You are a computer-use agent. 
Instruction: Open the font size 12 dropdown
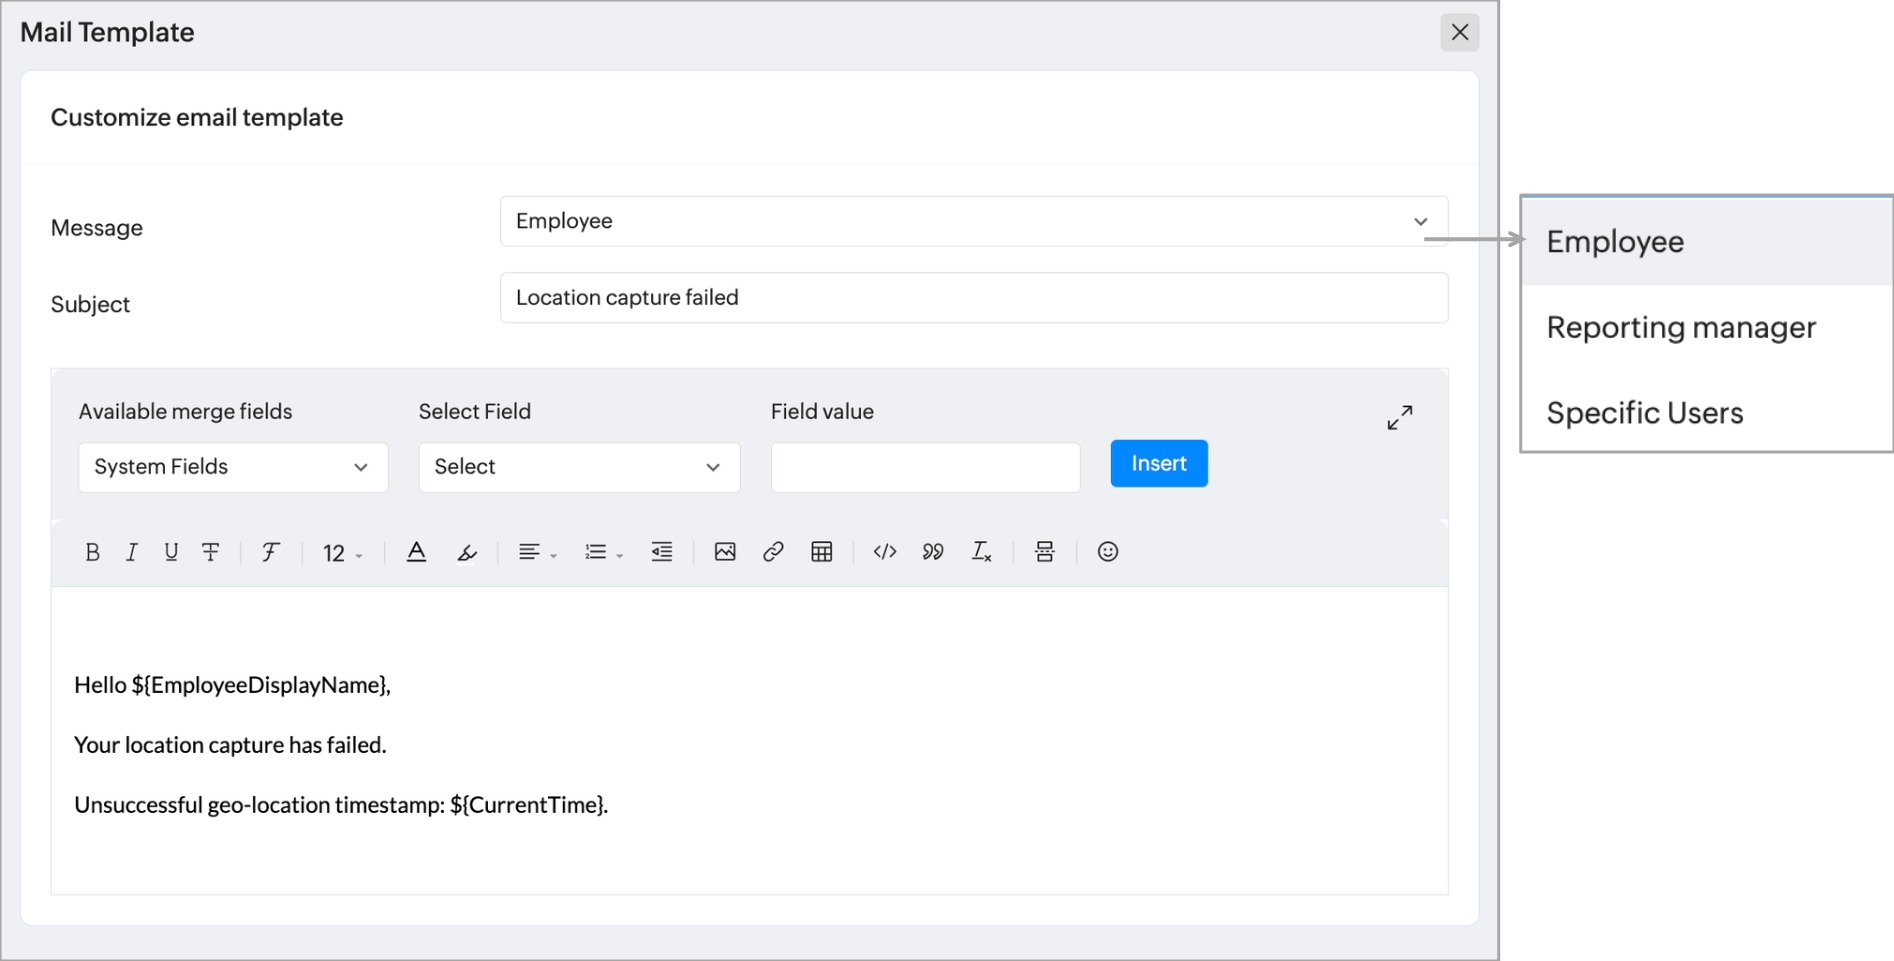(342, 553)
